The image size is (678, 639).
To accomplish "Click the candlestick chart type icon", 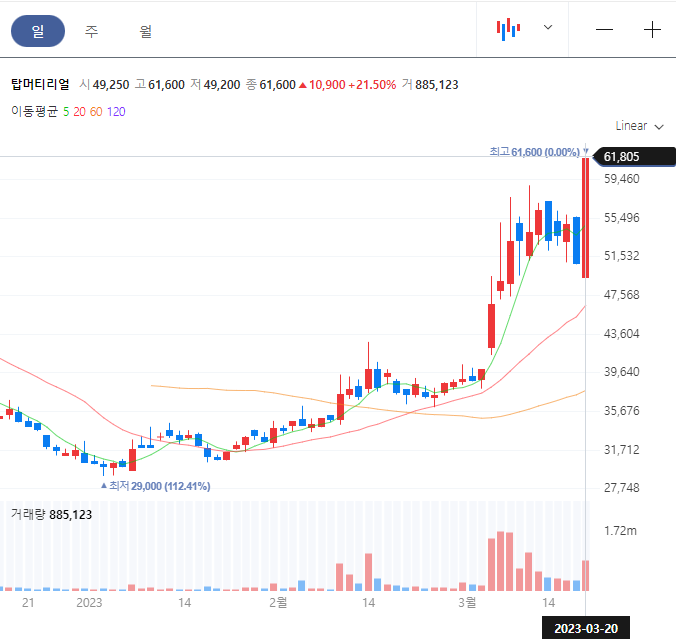I will (508, 29).
